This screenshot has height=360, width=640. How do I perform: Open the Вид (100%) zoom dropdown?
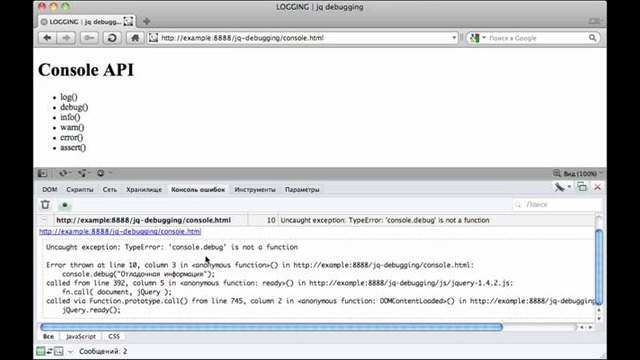tap(582, 173)
